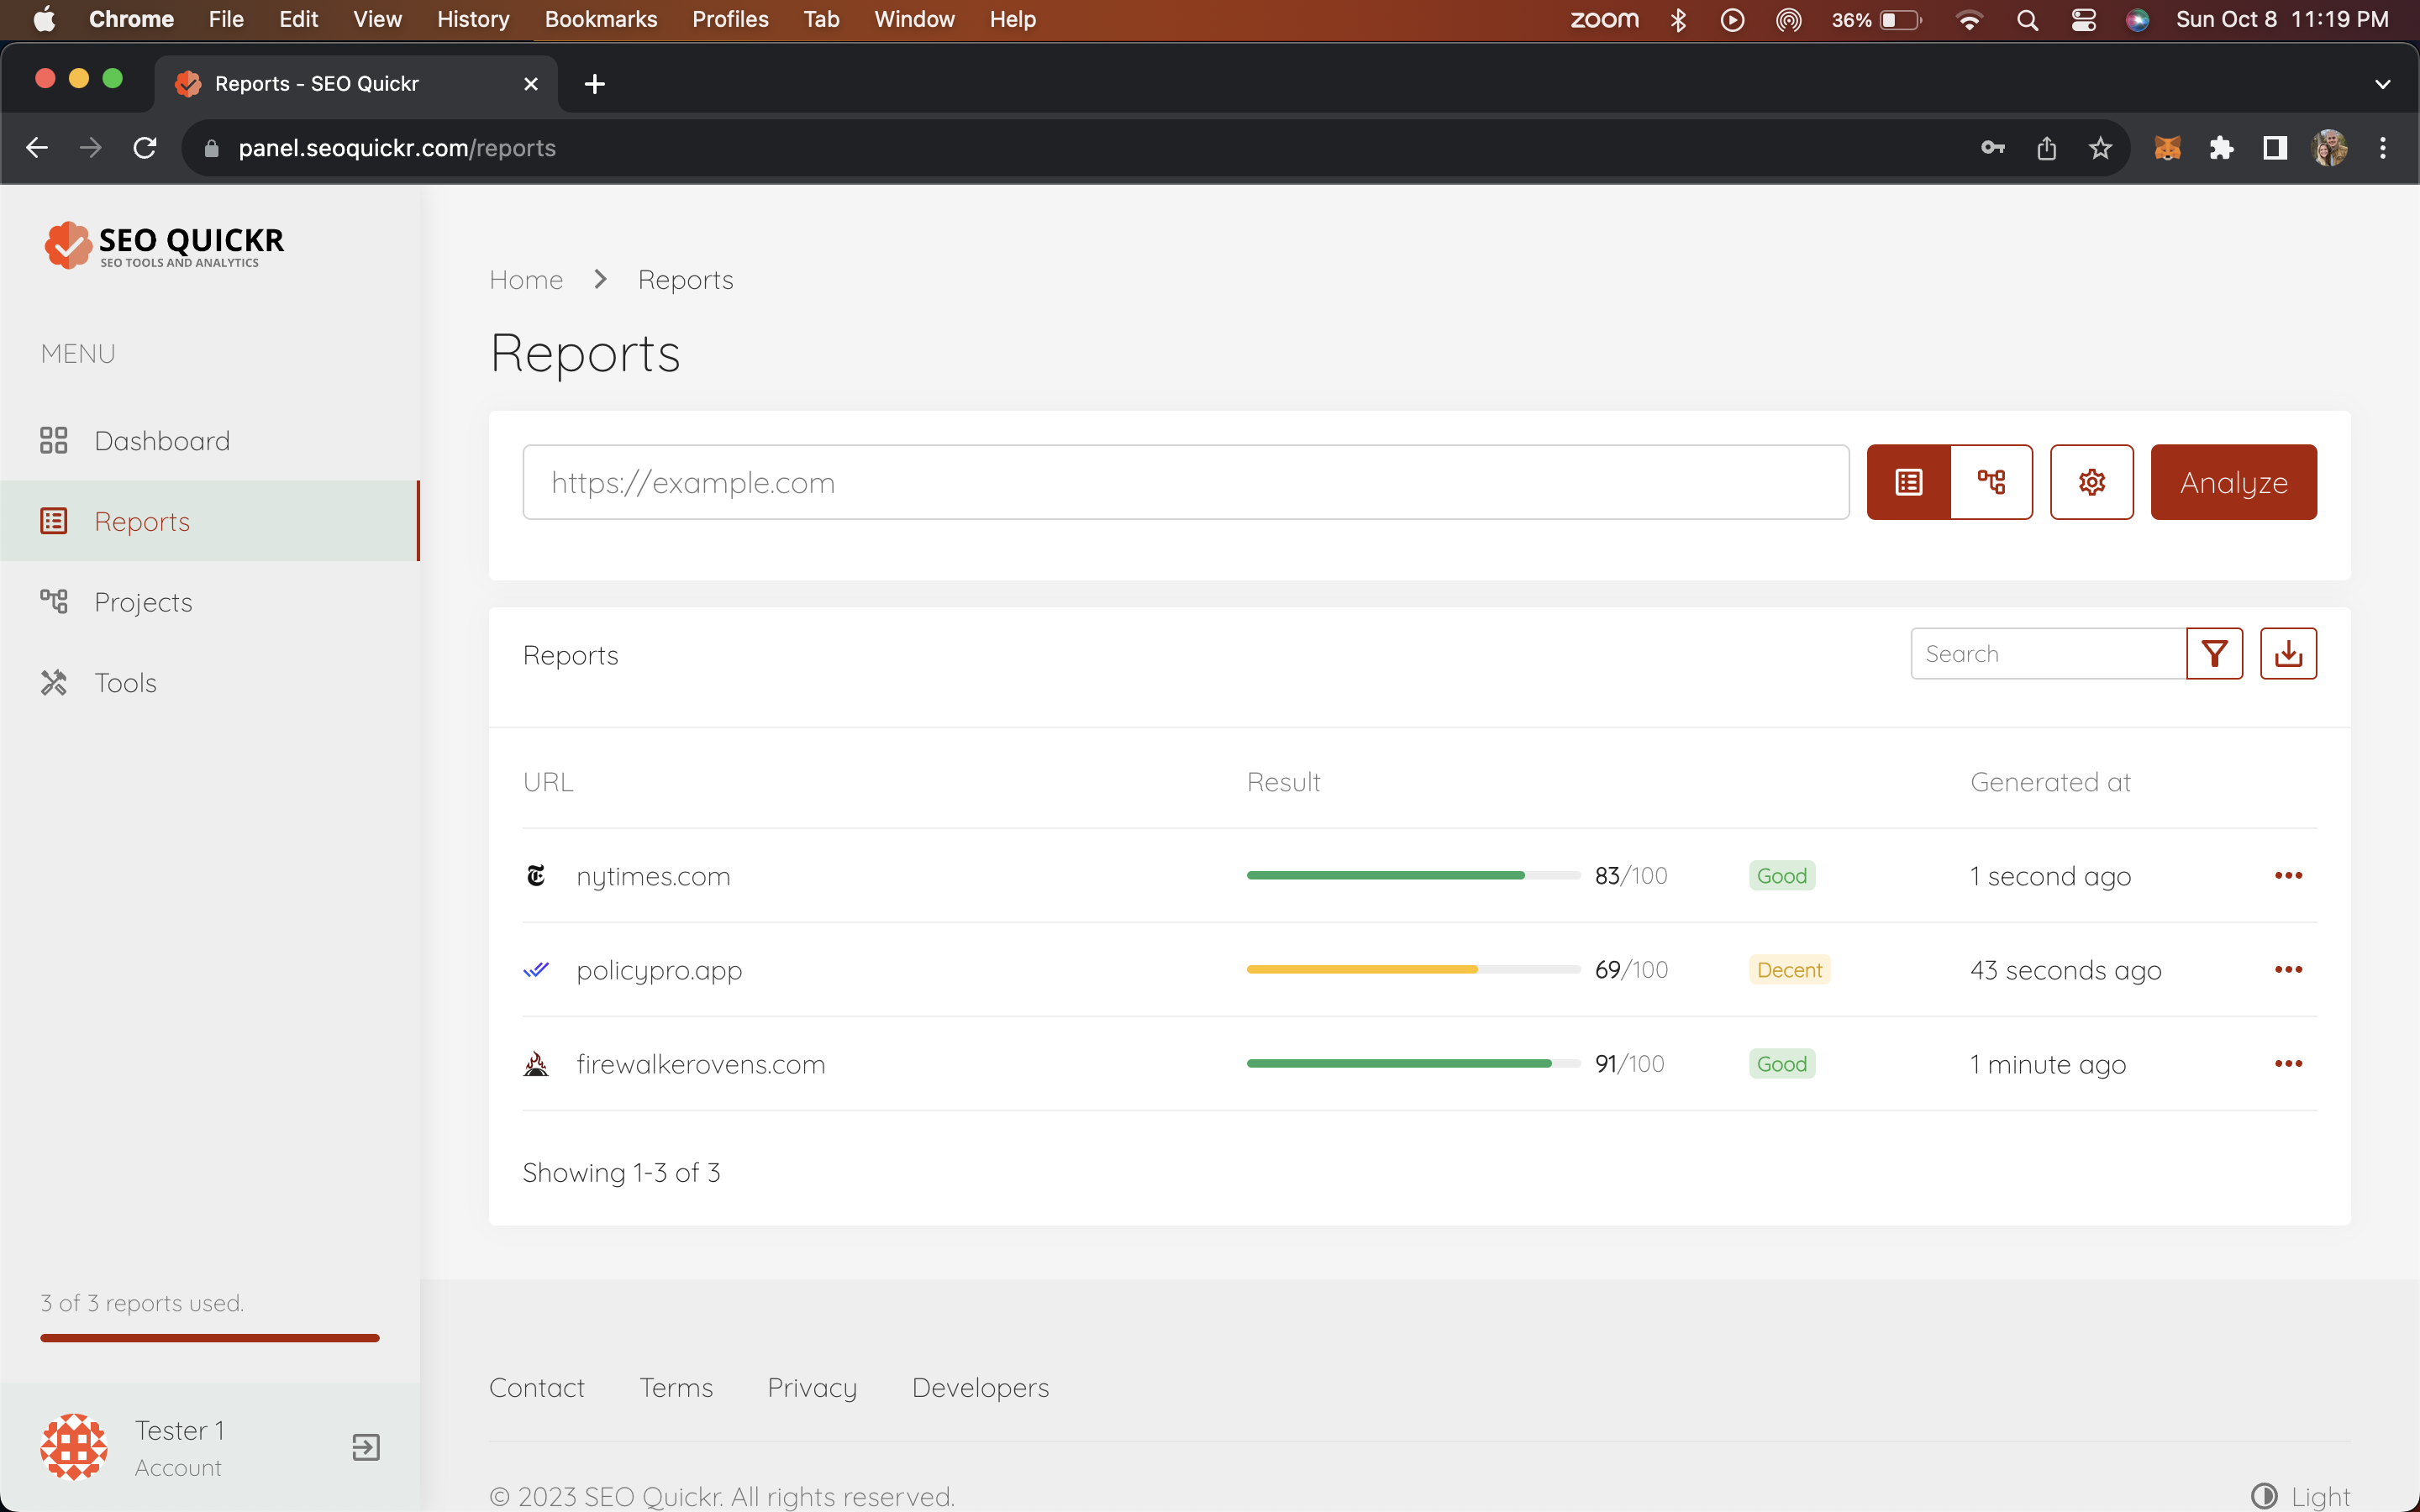Open Chrome extensions puzzle icon

click(x=2221, y=148)
